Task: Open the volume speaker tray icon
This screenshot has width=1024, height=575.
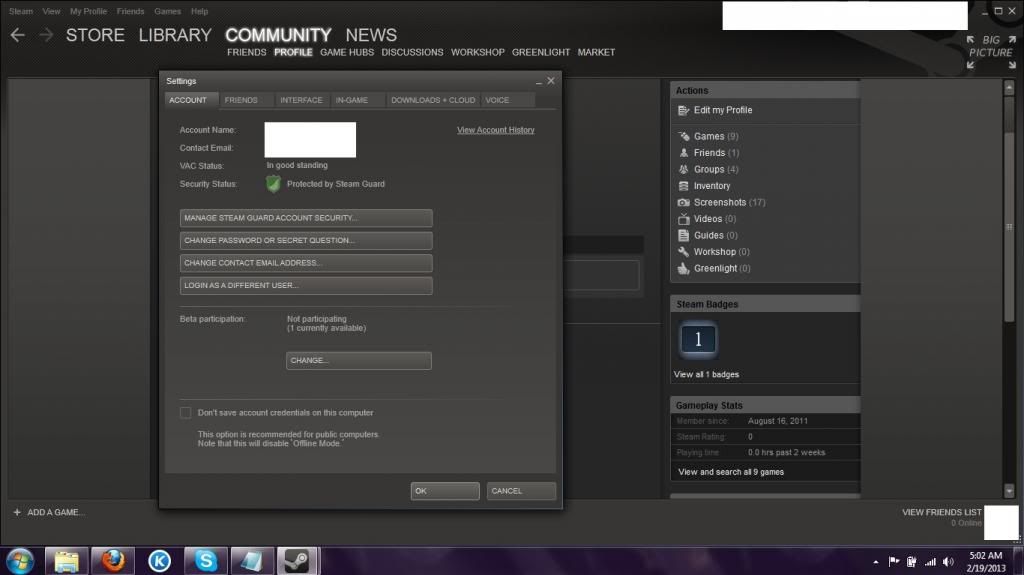Action: click(949, 562)
